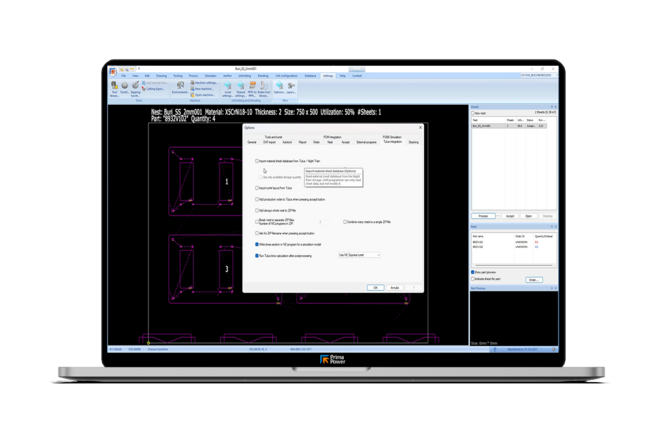
Task: Expand the Process button dropdown arrow
Action: (x=498, y=216)
